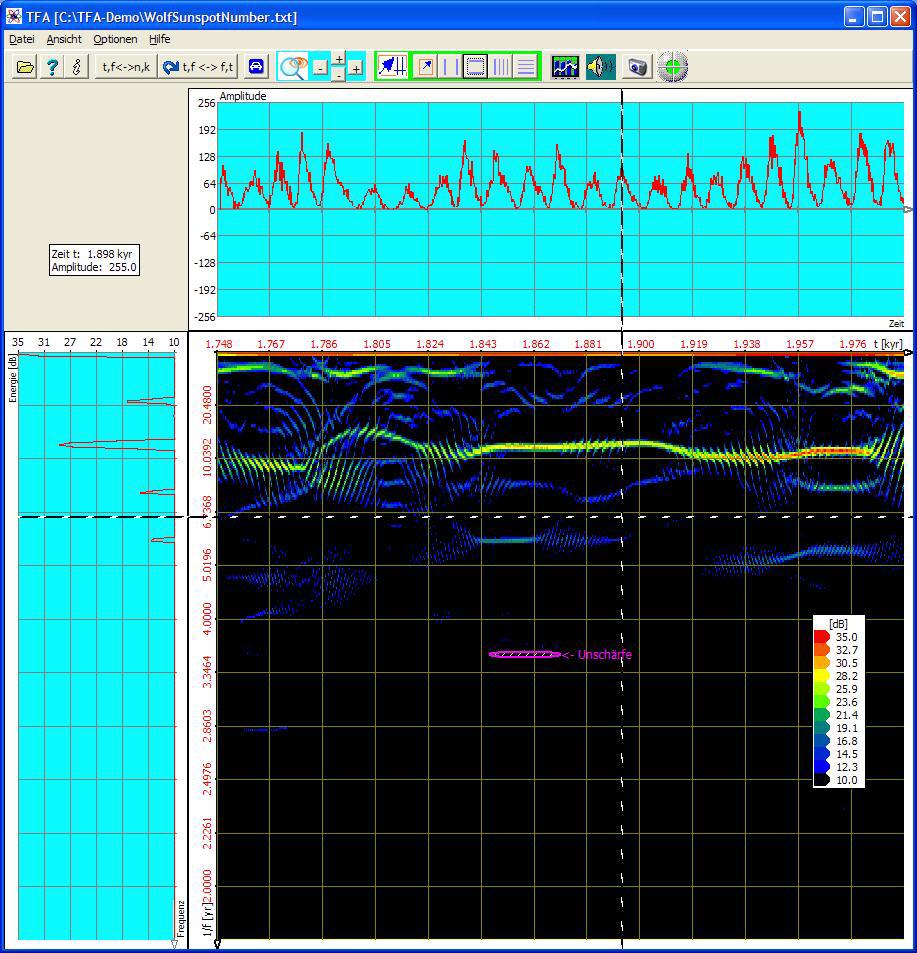The height and width of the screenshot is (953, 917).
Task: Click the red 35.0 dB legend color
Action: pos(822,637)
